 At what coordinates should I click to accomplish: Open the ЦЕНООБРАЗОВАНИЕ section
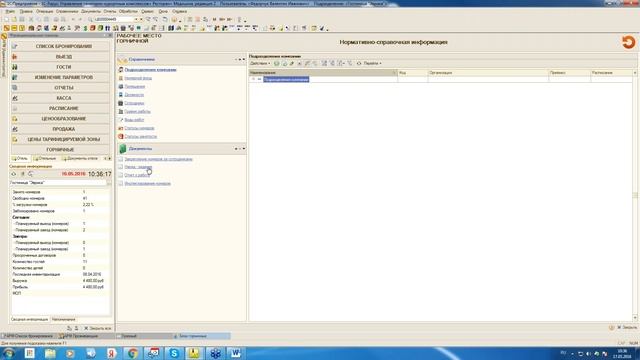60,119
